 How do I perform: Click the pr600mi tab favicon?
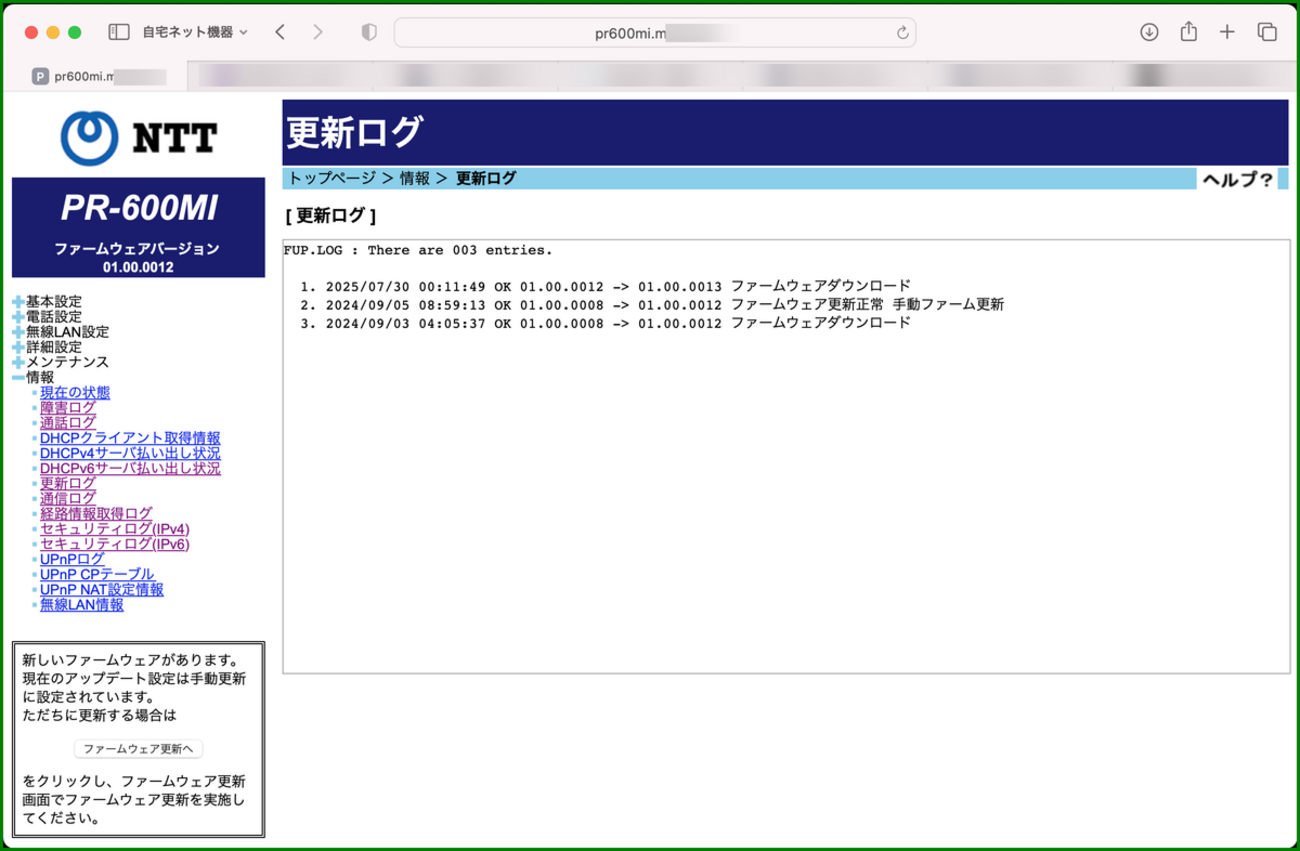(41, 76)
